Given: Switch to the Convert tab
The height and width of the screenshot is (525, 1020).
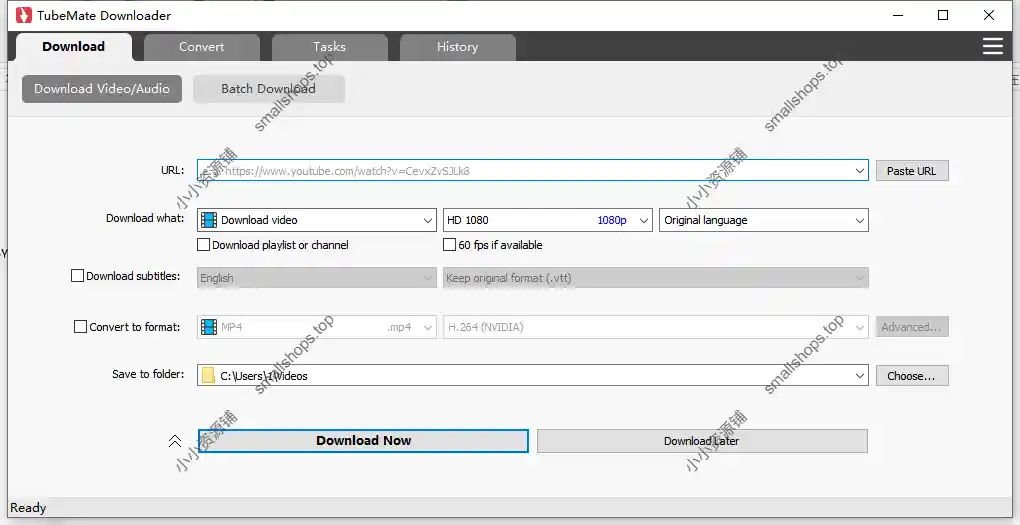Looking at the screenshot, I should click(202, 47).
